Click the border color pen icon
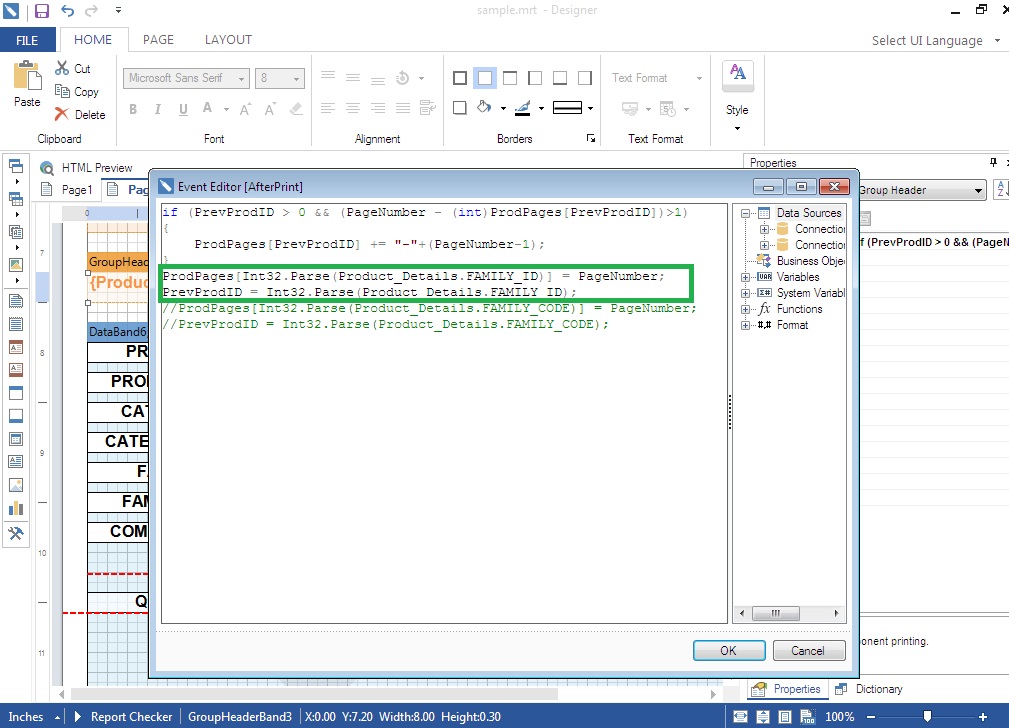 pos(523,107)
